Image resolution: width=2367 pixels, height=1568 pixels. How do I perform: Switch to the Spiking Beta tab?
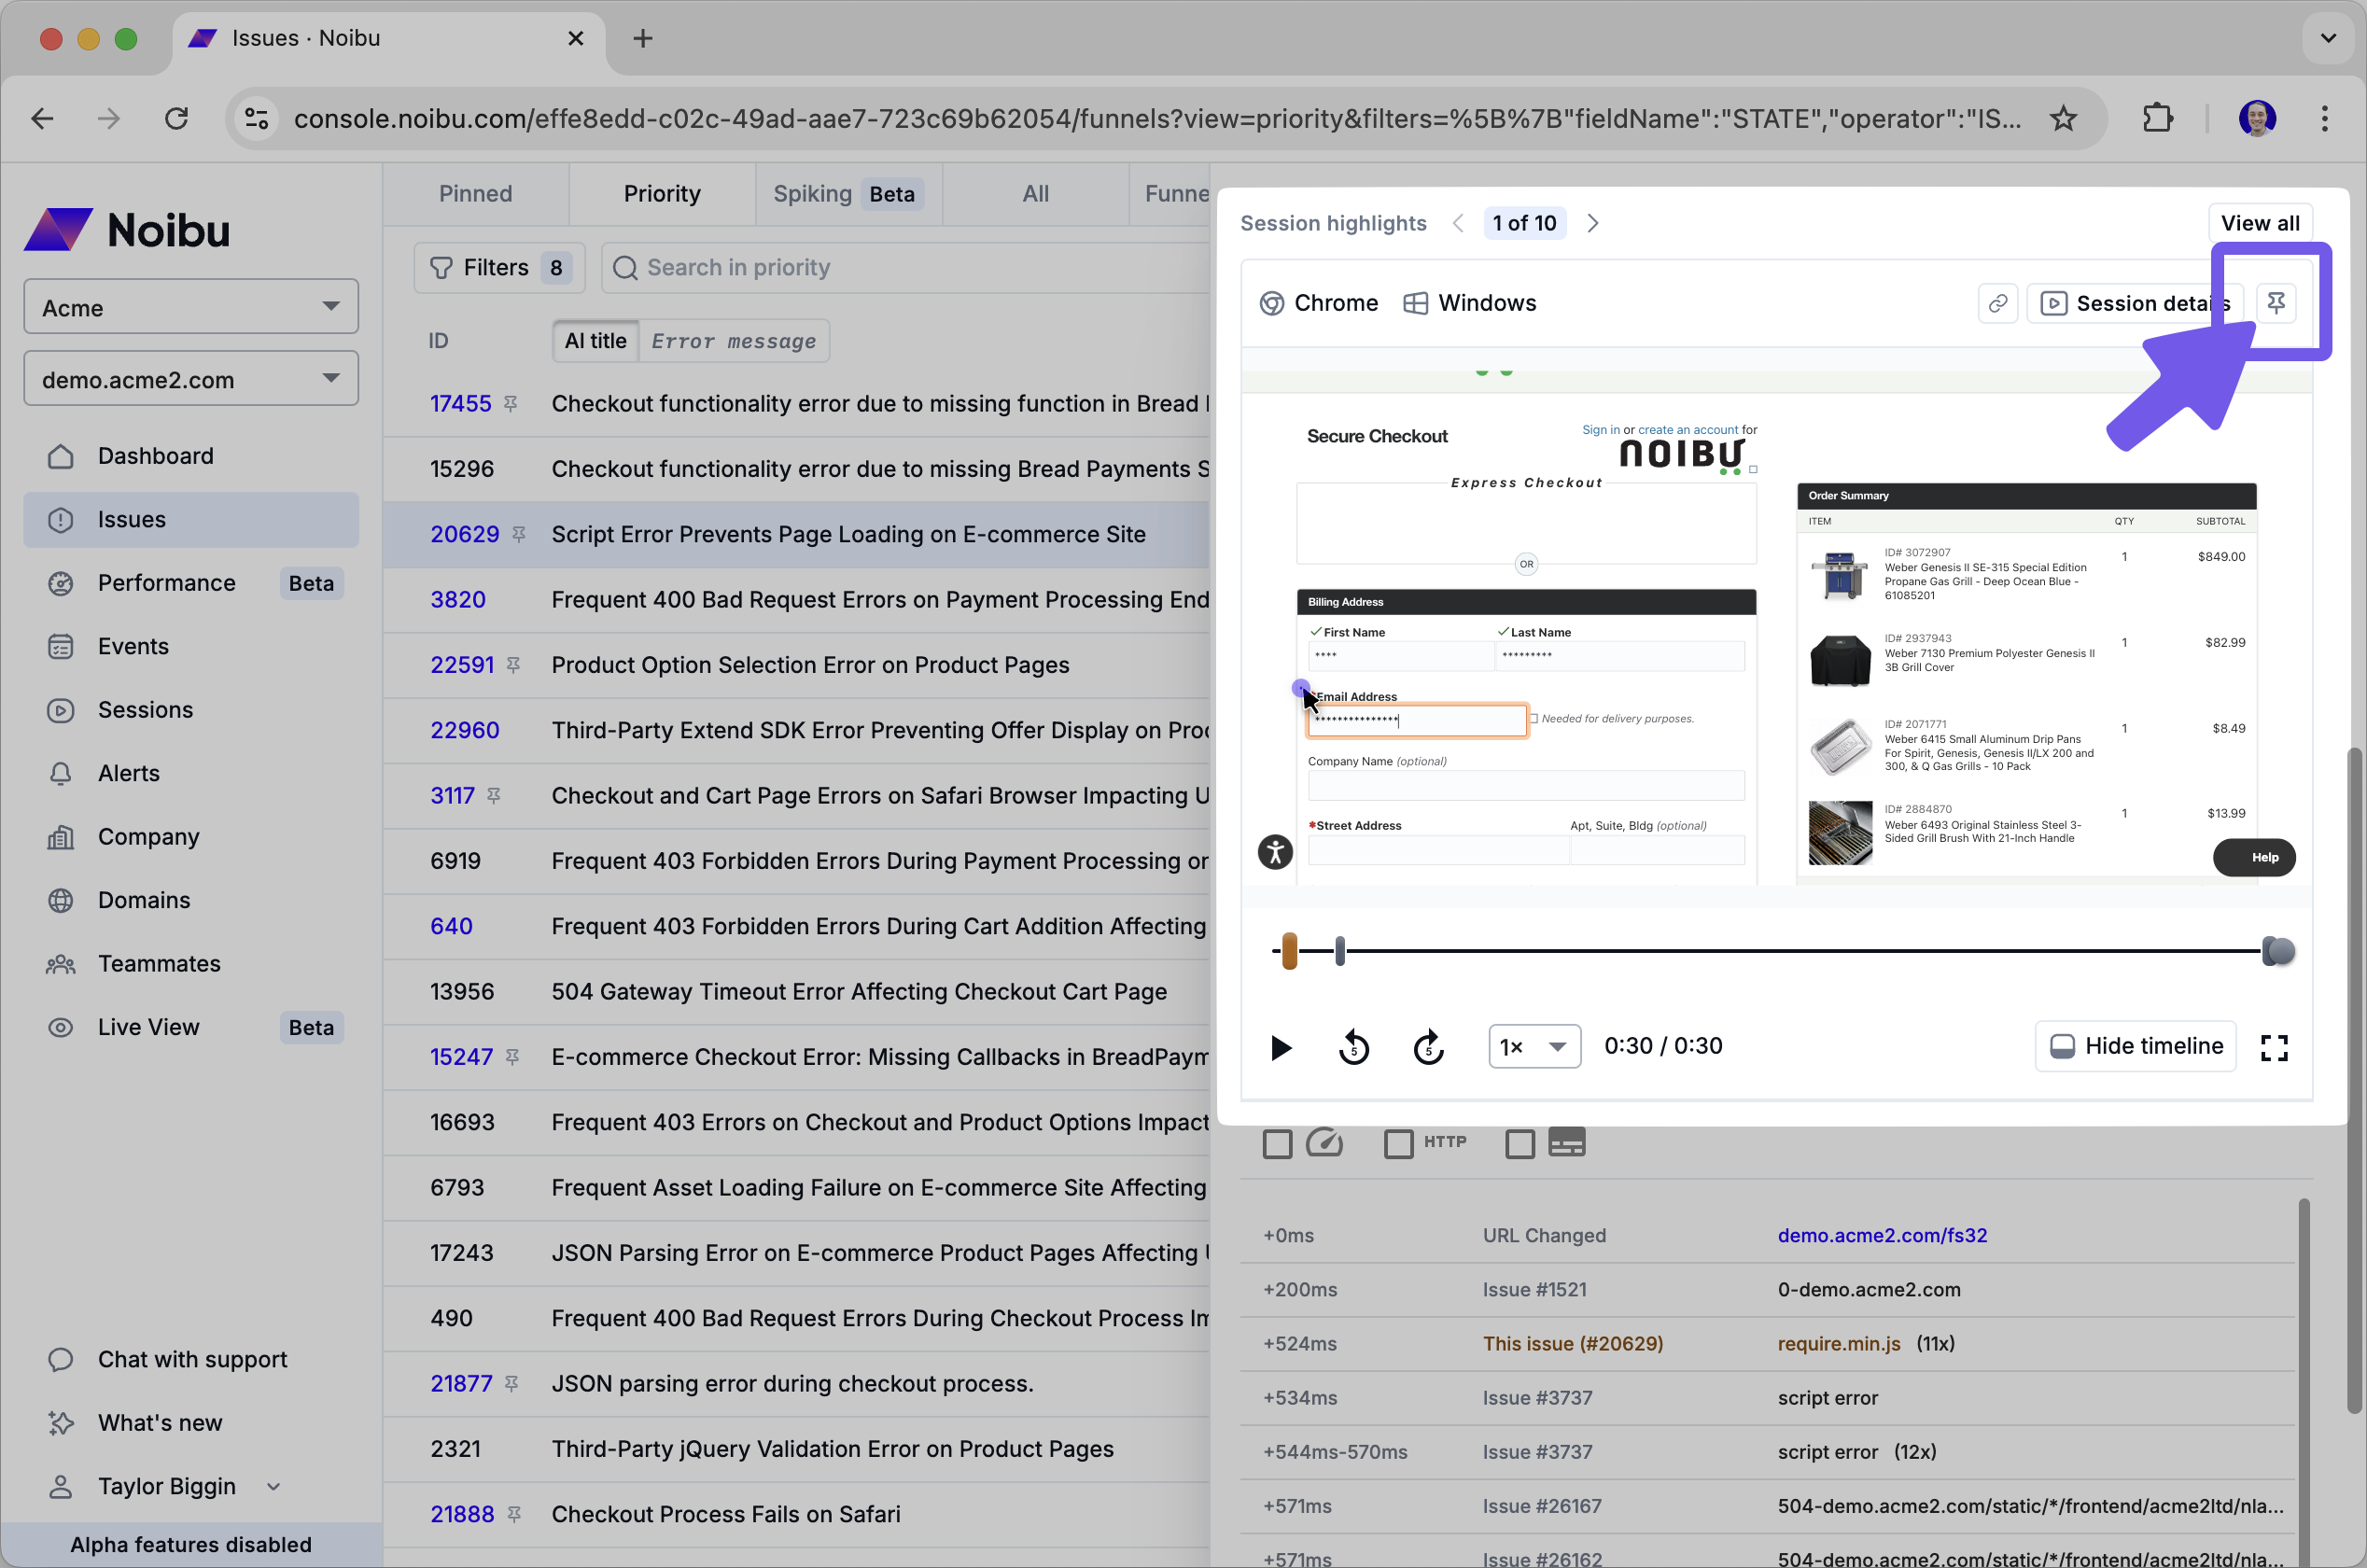(846, 194)
